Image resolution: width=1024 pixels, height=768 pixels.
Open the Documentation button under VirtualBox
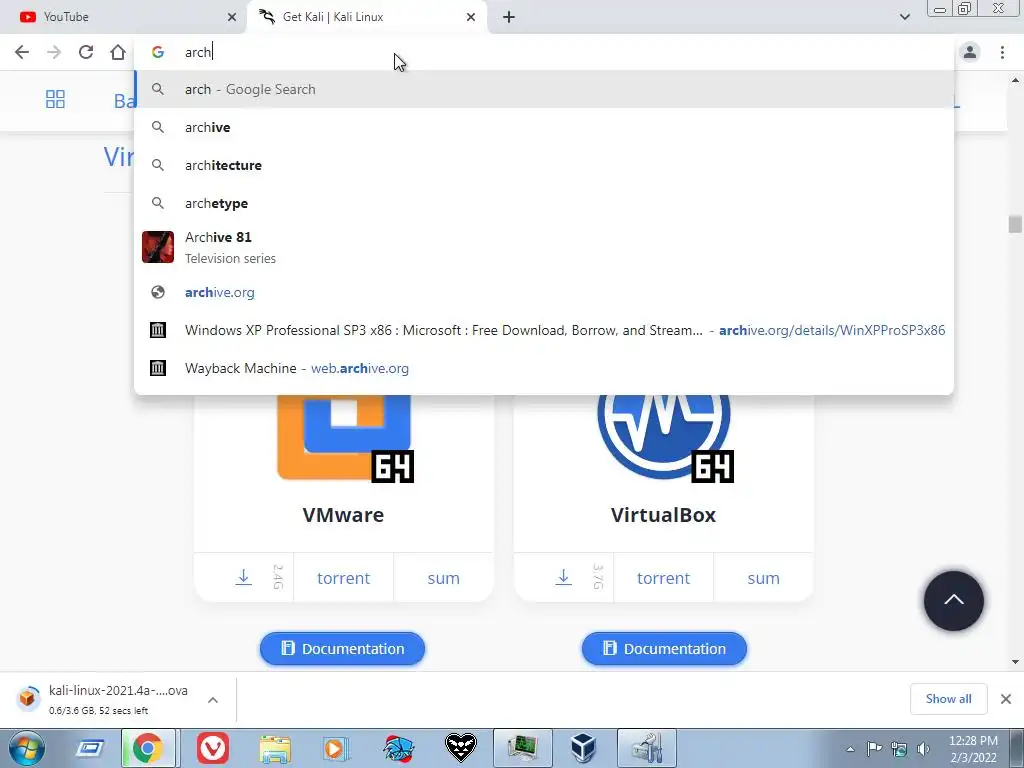point(664,648)
